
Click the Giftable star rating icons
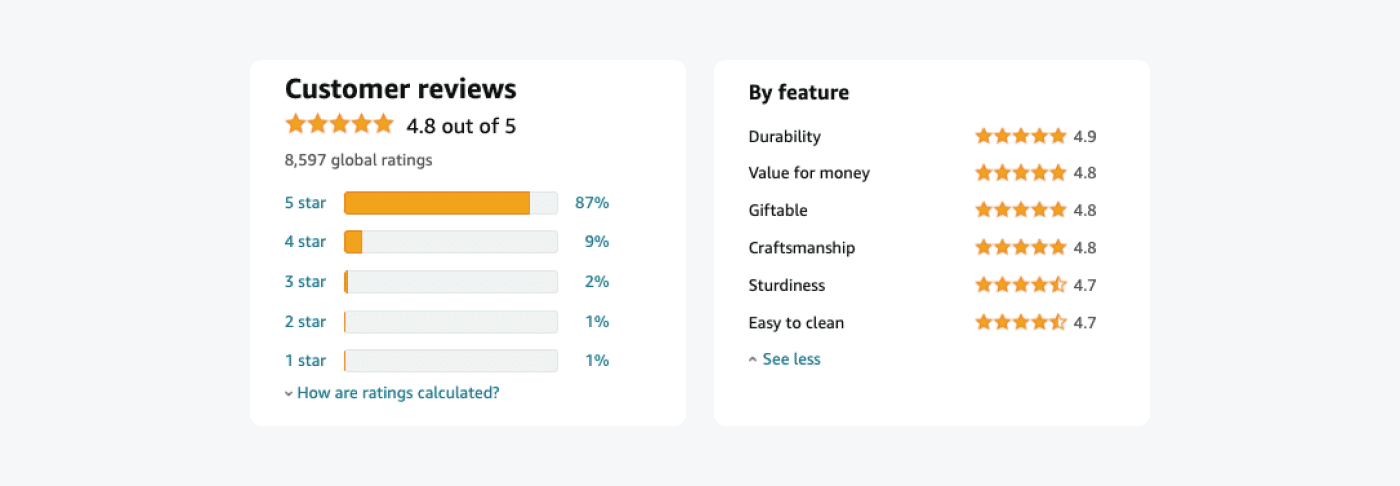tap(1021, 210)
